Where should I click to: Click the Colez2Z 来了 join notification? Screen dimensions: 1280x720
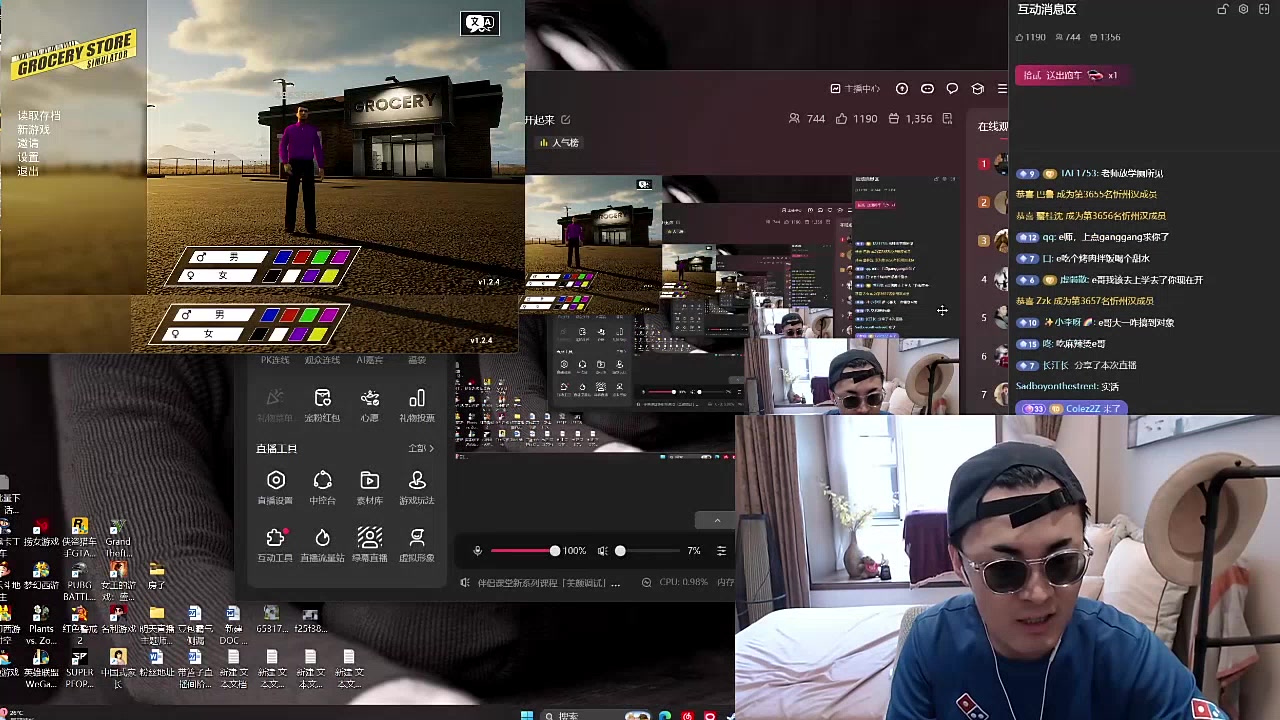tap(1071, 409)
